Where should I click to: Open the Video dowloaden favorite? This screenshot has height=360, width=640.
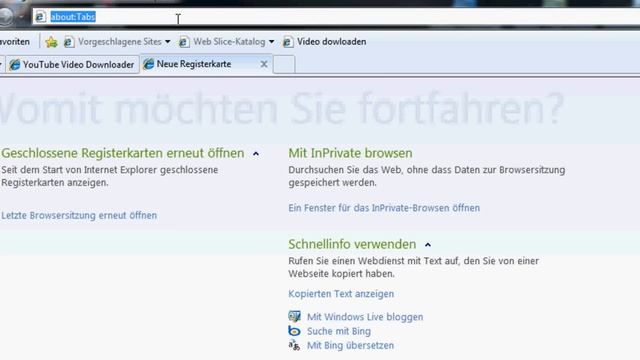pyautogui.click(x=331, y=42)
